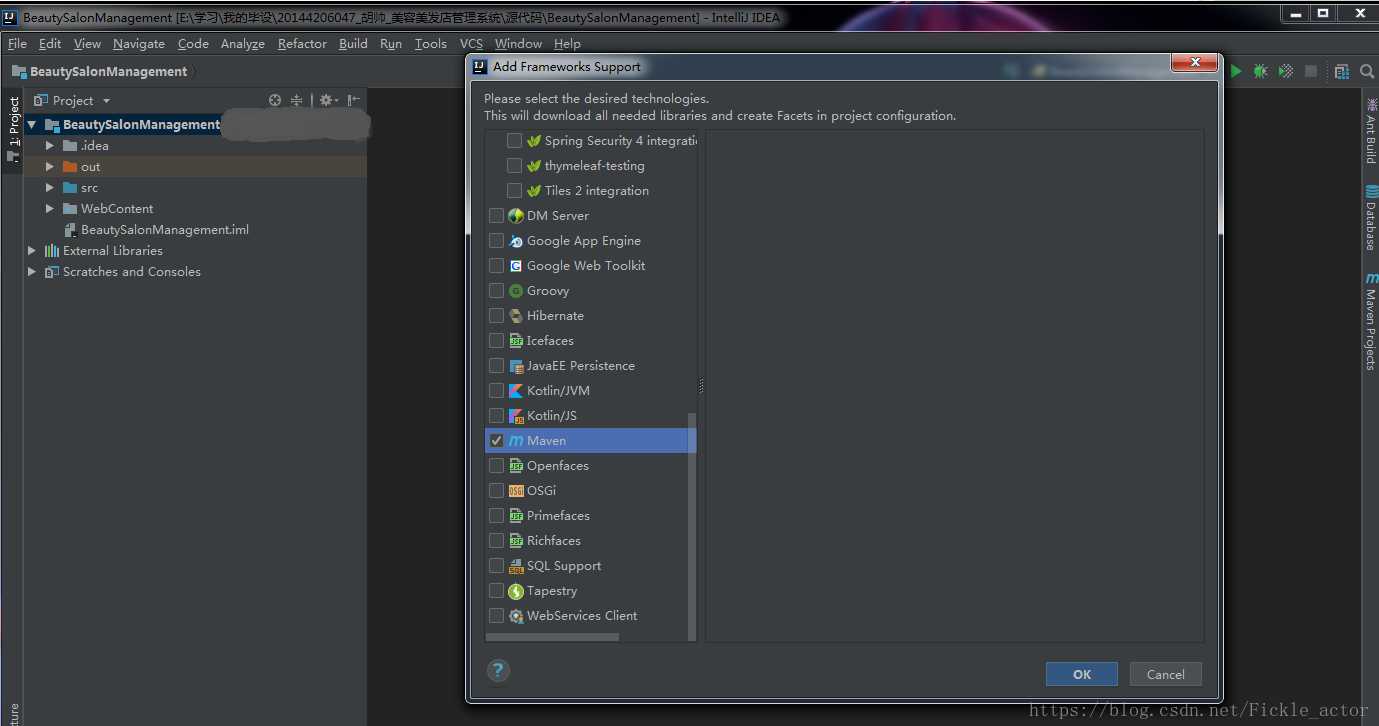This screenshot has height=726, width=1379.
Task: Enable the Icefaces checkbox
Action: [x=496, y=340]
